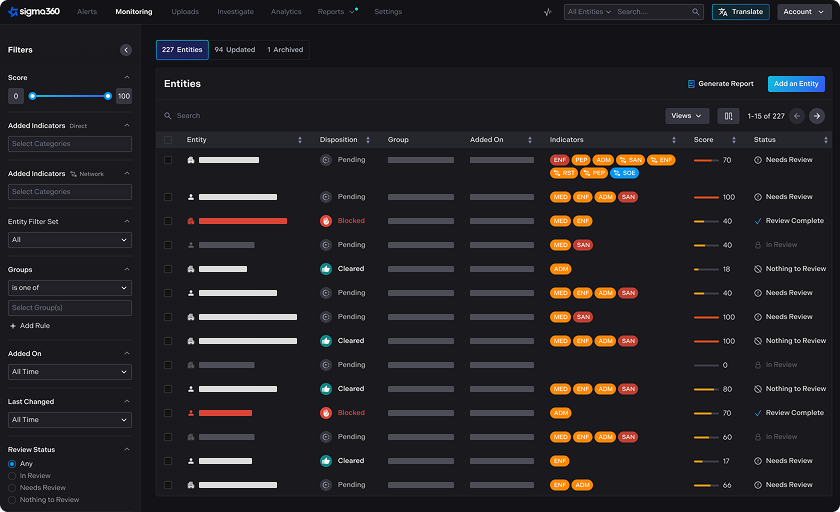Switch to the 94 Updated tab
Screen dimensions: 840x512
pos(234,50)
